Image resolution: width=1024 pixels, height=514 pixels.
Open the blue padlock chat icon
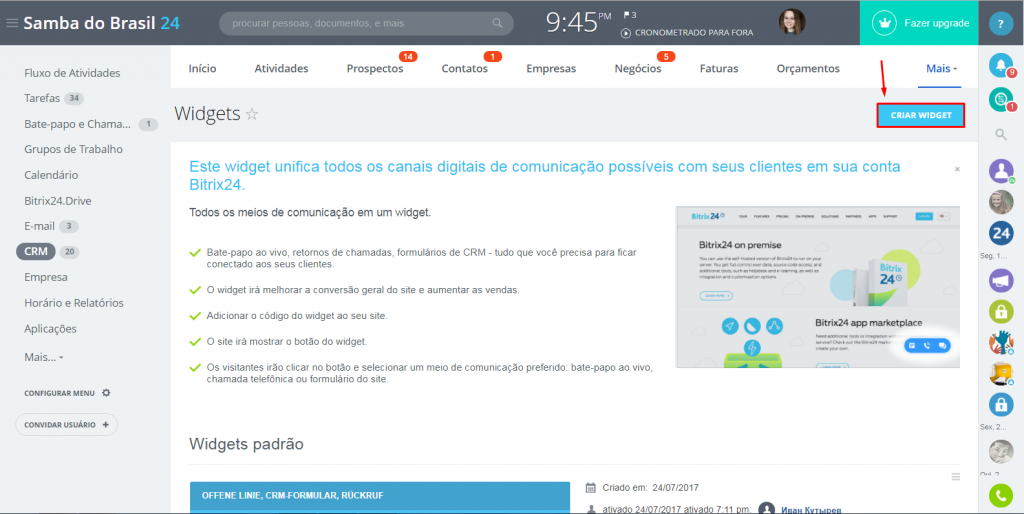coord(1000,405)
